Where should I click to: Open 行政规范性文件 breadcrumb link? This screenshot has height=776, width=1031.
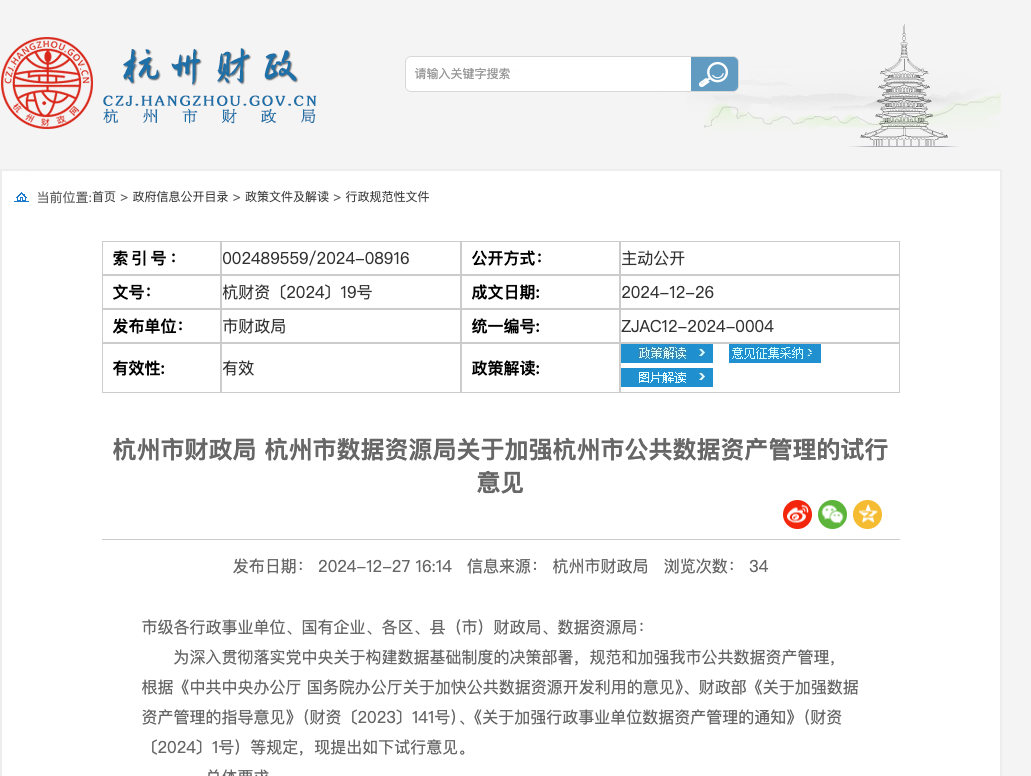387,197
